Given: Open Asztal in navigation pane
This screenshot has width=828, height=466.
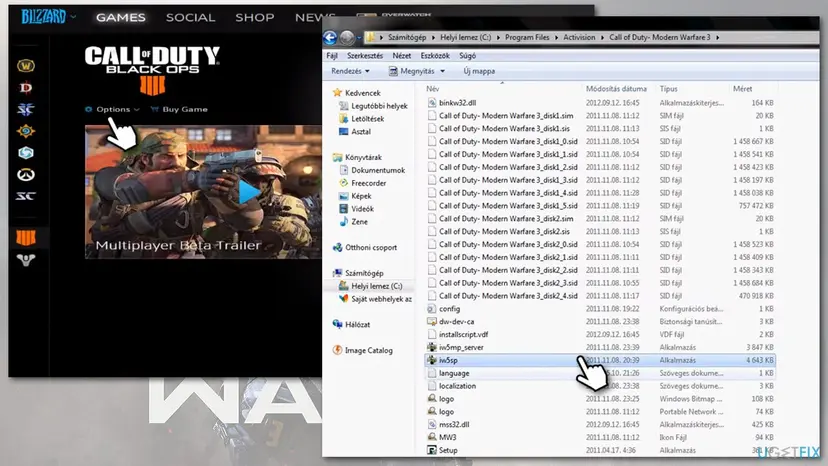Looking at the screenshot, I should pyautogui.click(x=355, y=132).
